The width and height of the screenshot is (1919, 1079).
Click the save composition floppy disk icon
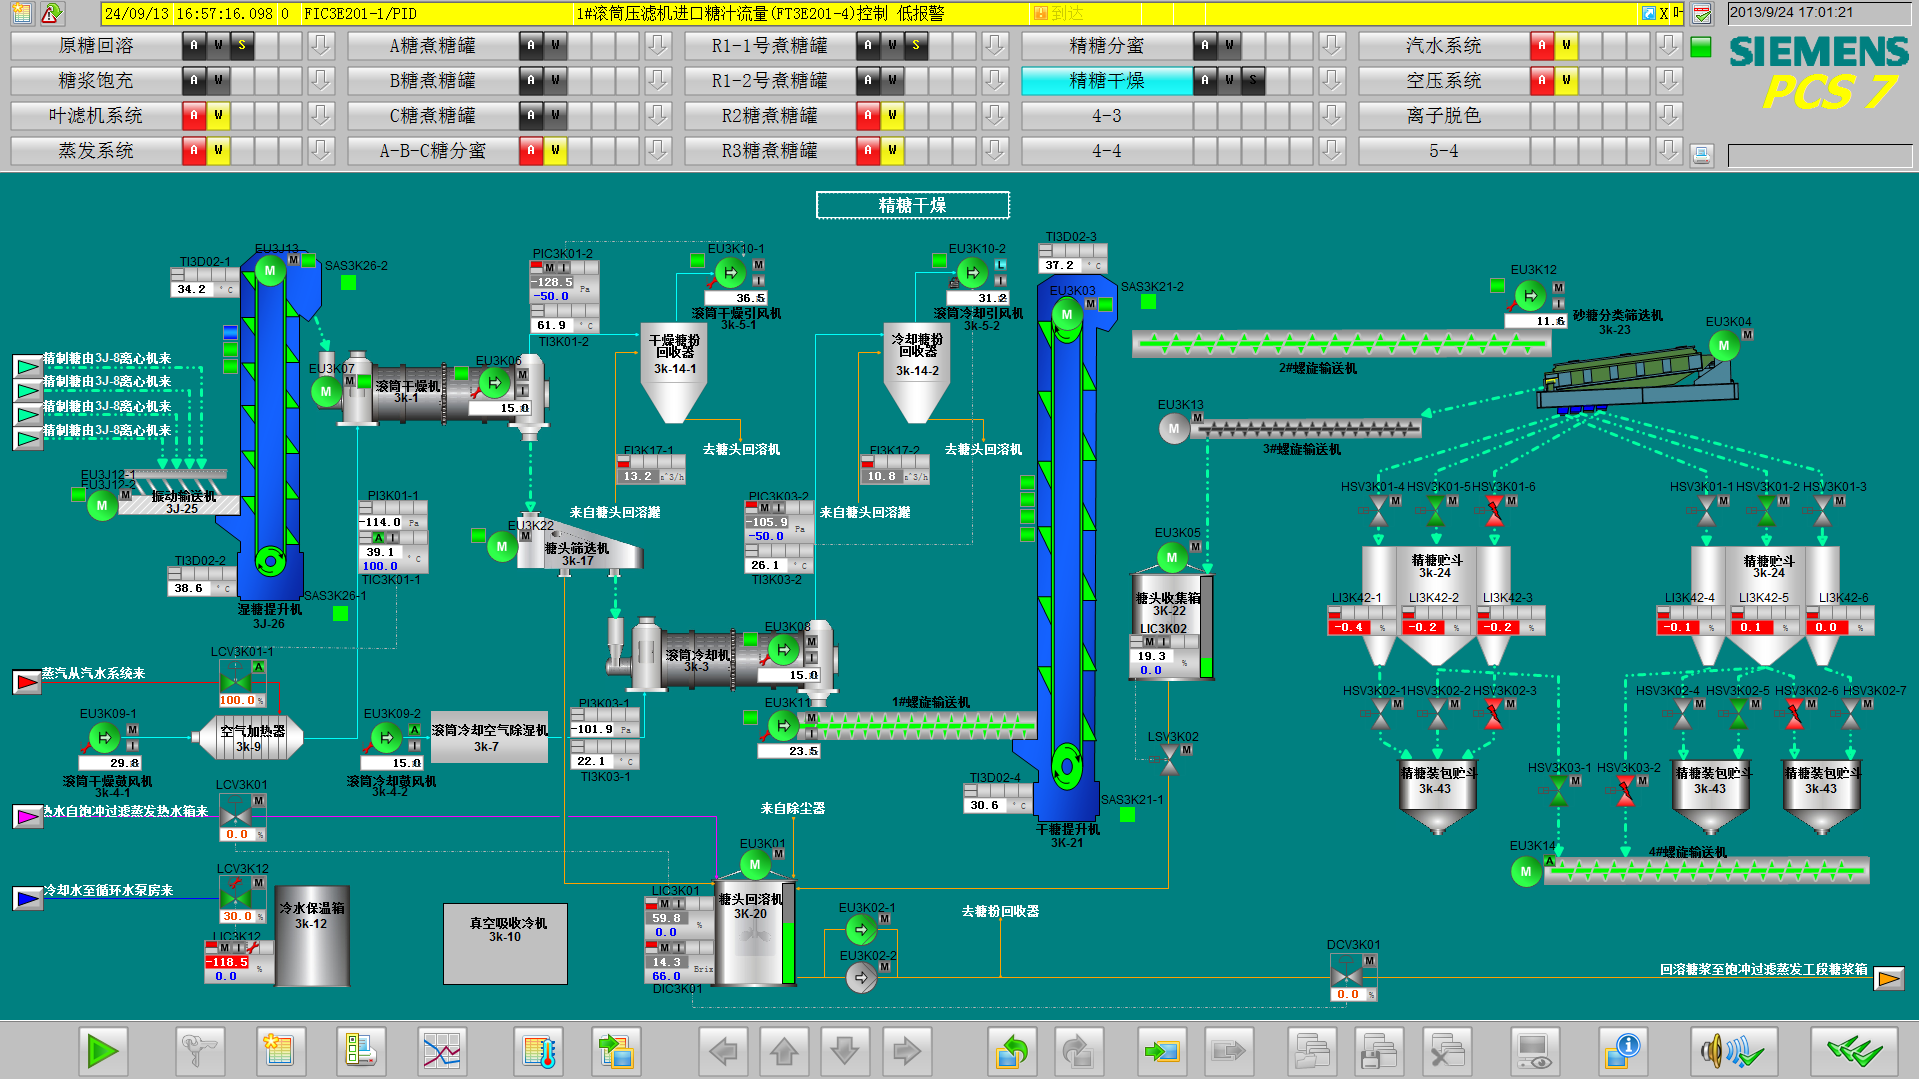pos(1379,1051)
